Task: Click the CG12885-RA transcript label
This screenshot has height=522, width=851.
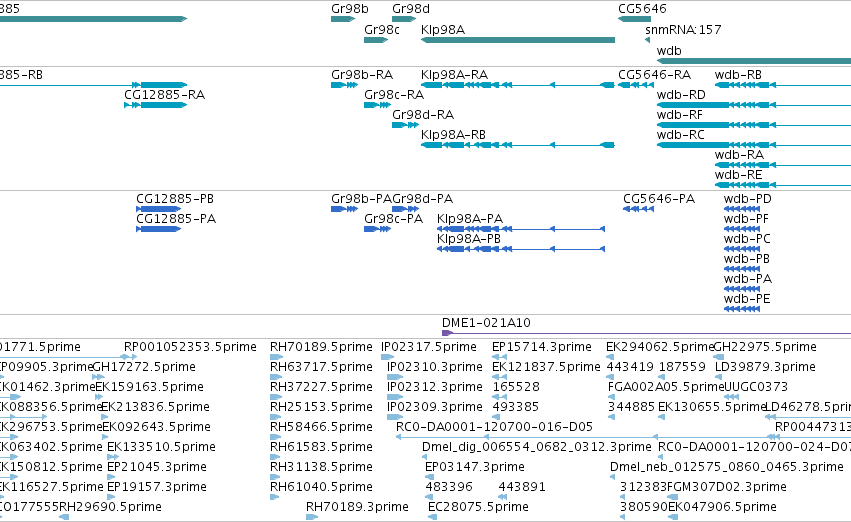Action: (164, 95)
